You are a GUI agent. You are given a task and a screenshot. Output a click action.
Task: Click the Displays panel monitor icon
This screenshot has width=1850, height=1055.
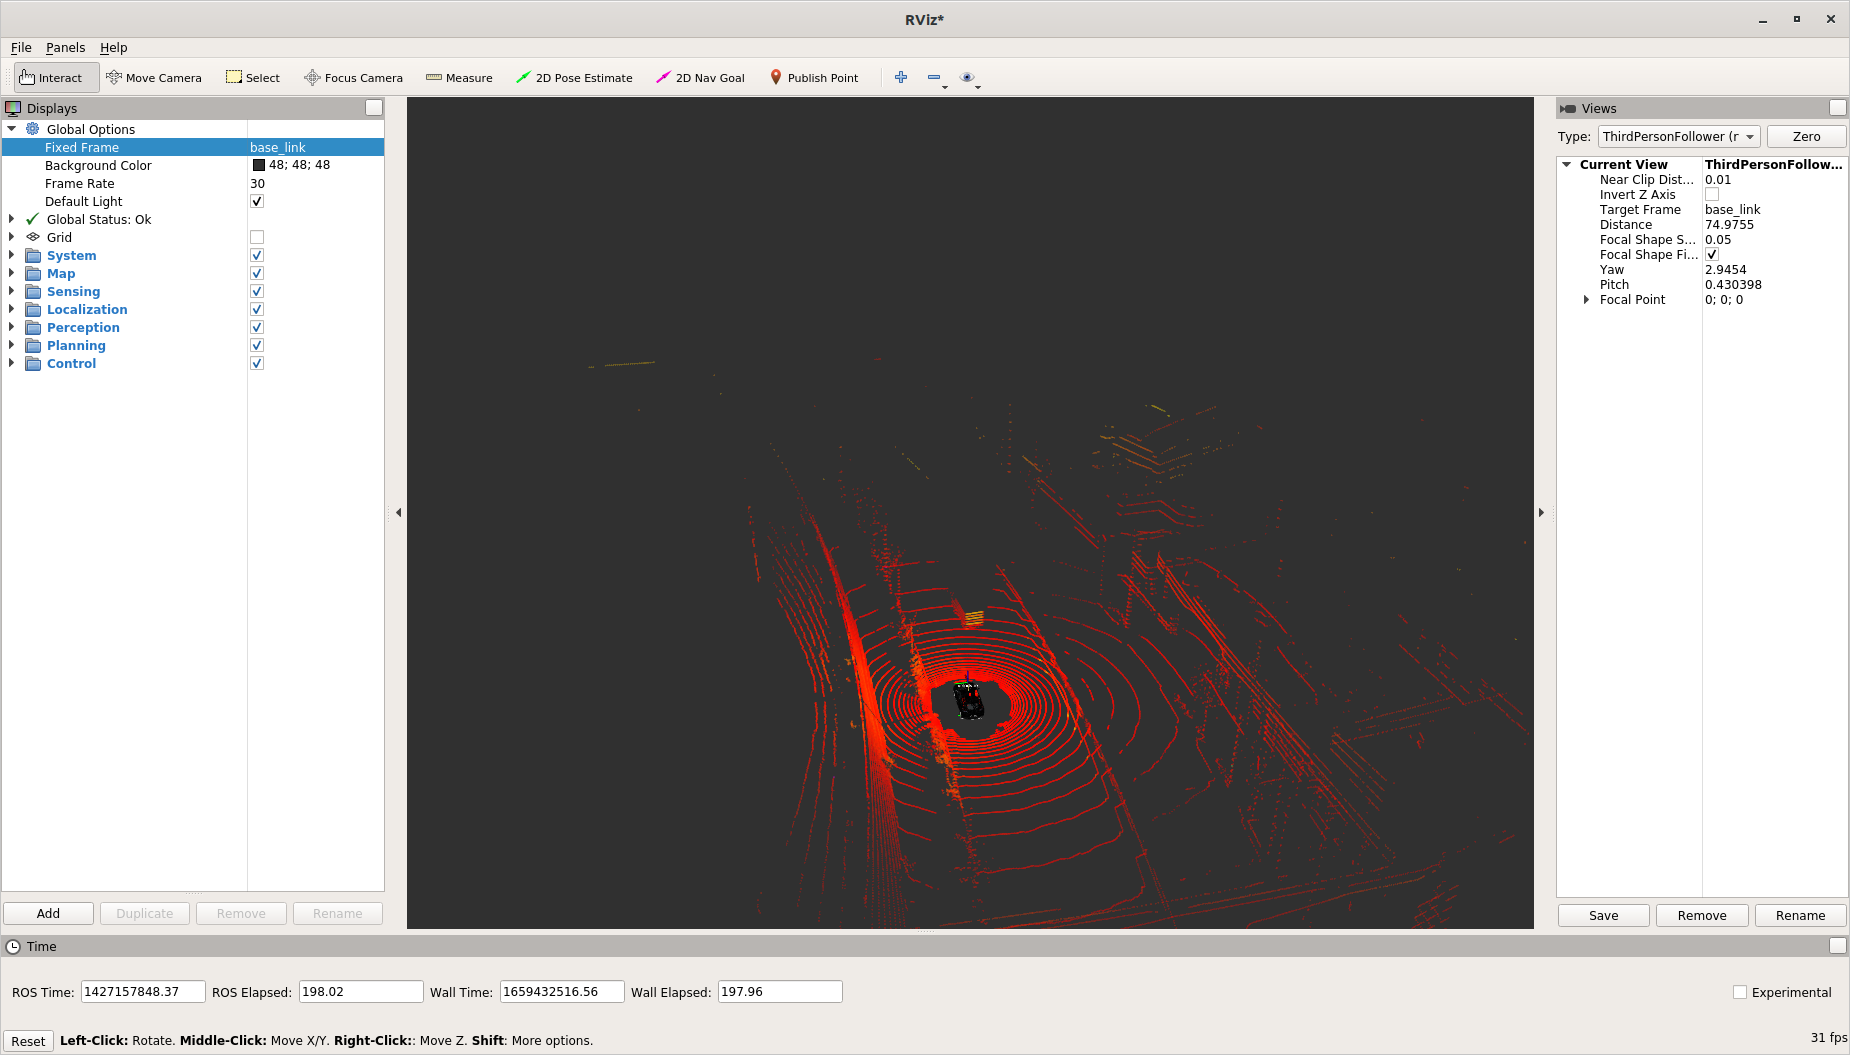pos(13,108)
